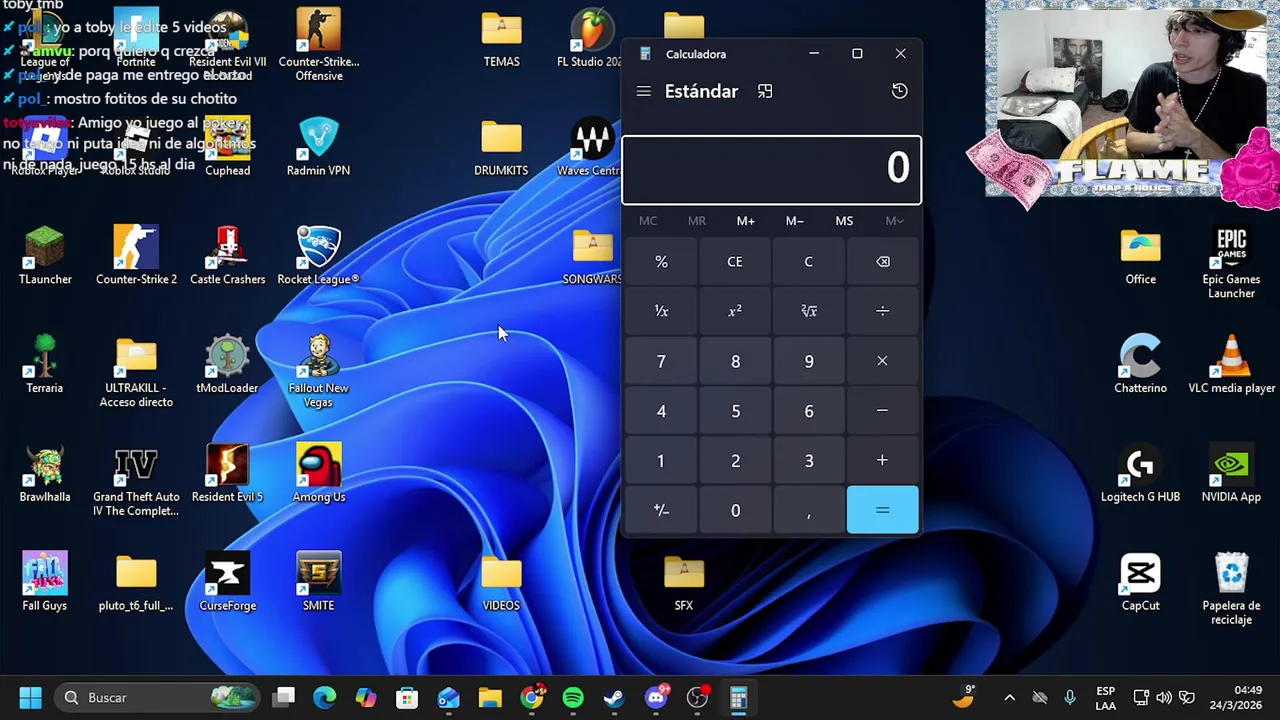
Task: Click the x squared key
Action: pyautogui.click(x=735, y=311)
